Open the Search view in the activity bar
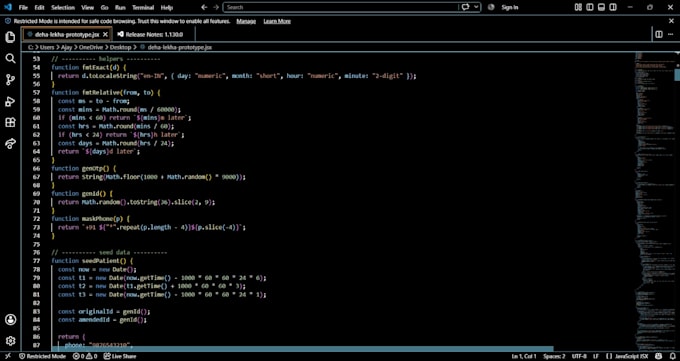This screenshot has height=361, width=680. click(10, 59)
